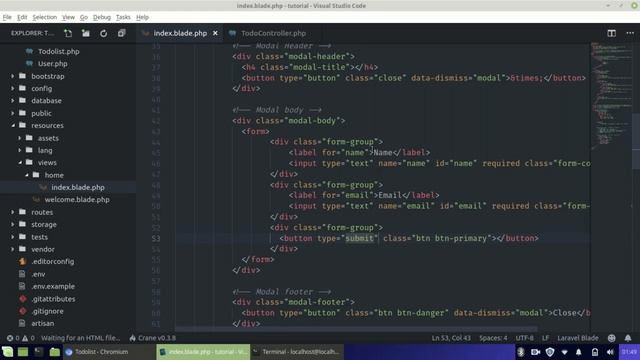Open the Selection menu
This screenshot has width=640, height=360.
[44, 17]
